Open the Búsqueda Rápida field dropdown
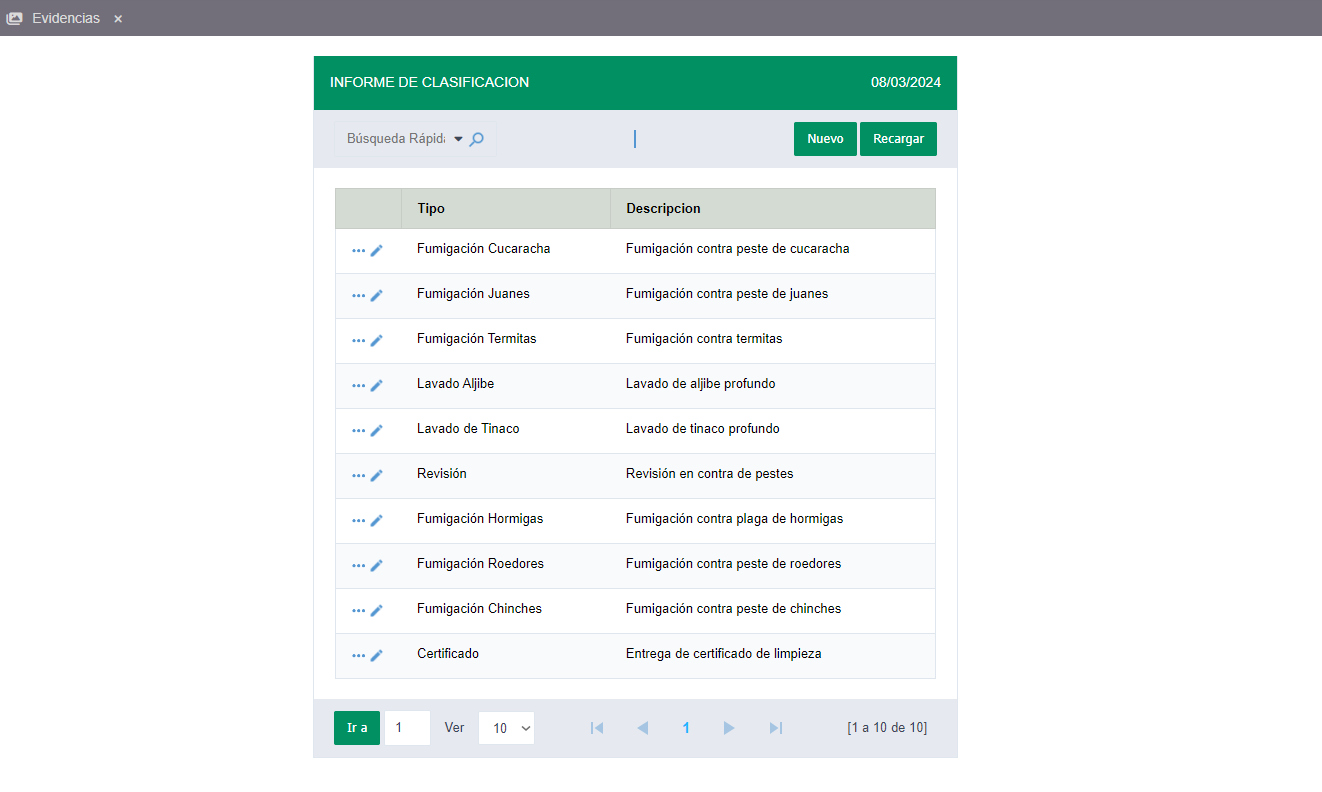Image resolution: width=1322 pixels, height=792 pixels. click(458, 139)
